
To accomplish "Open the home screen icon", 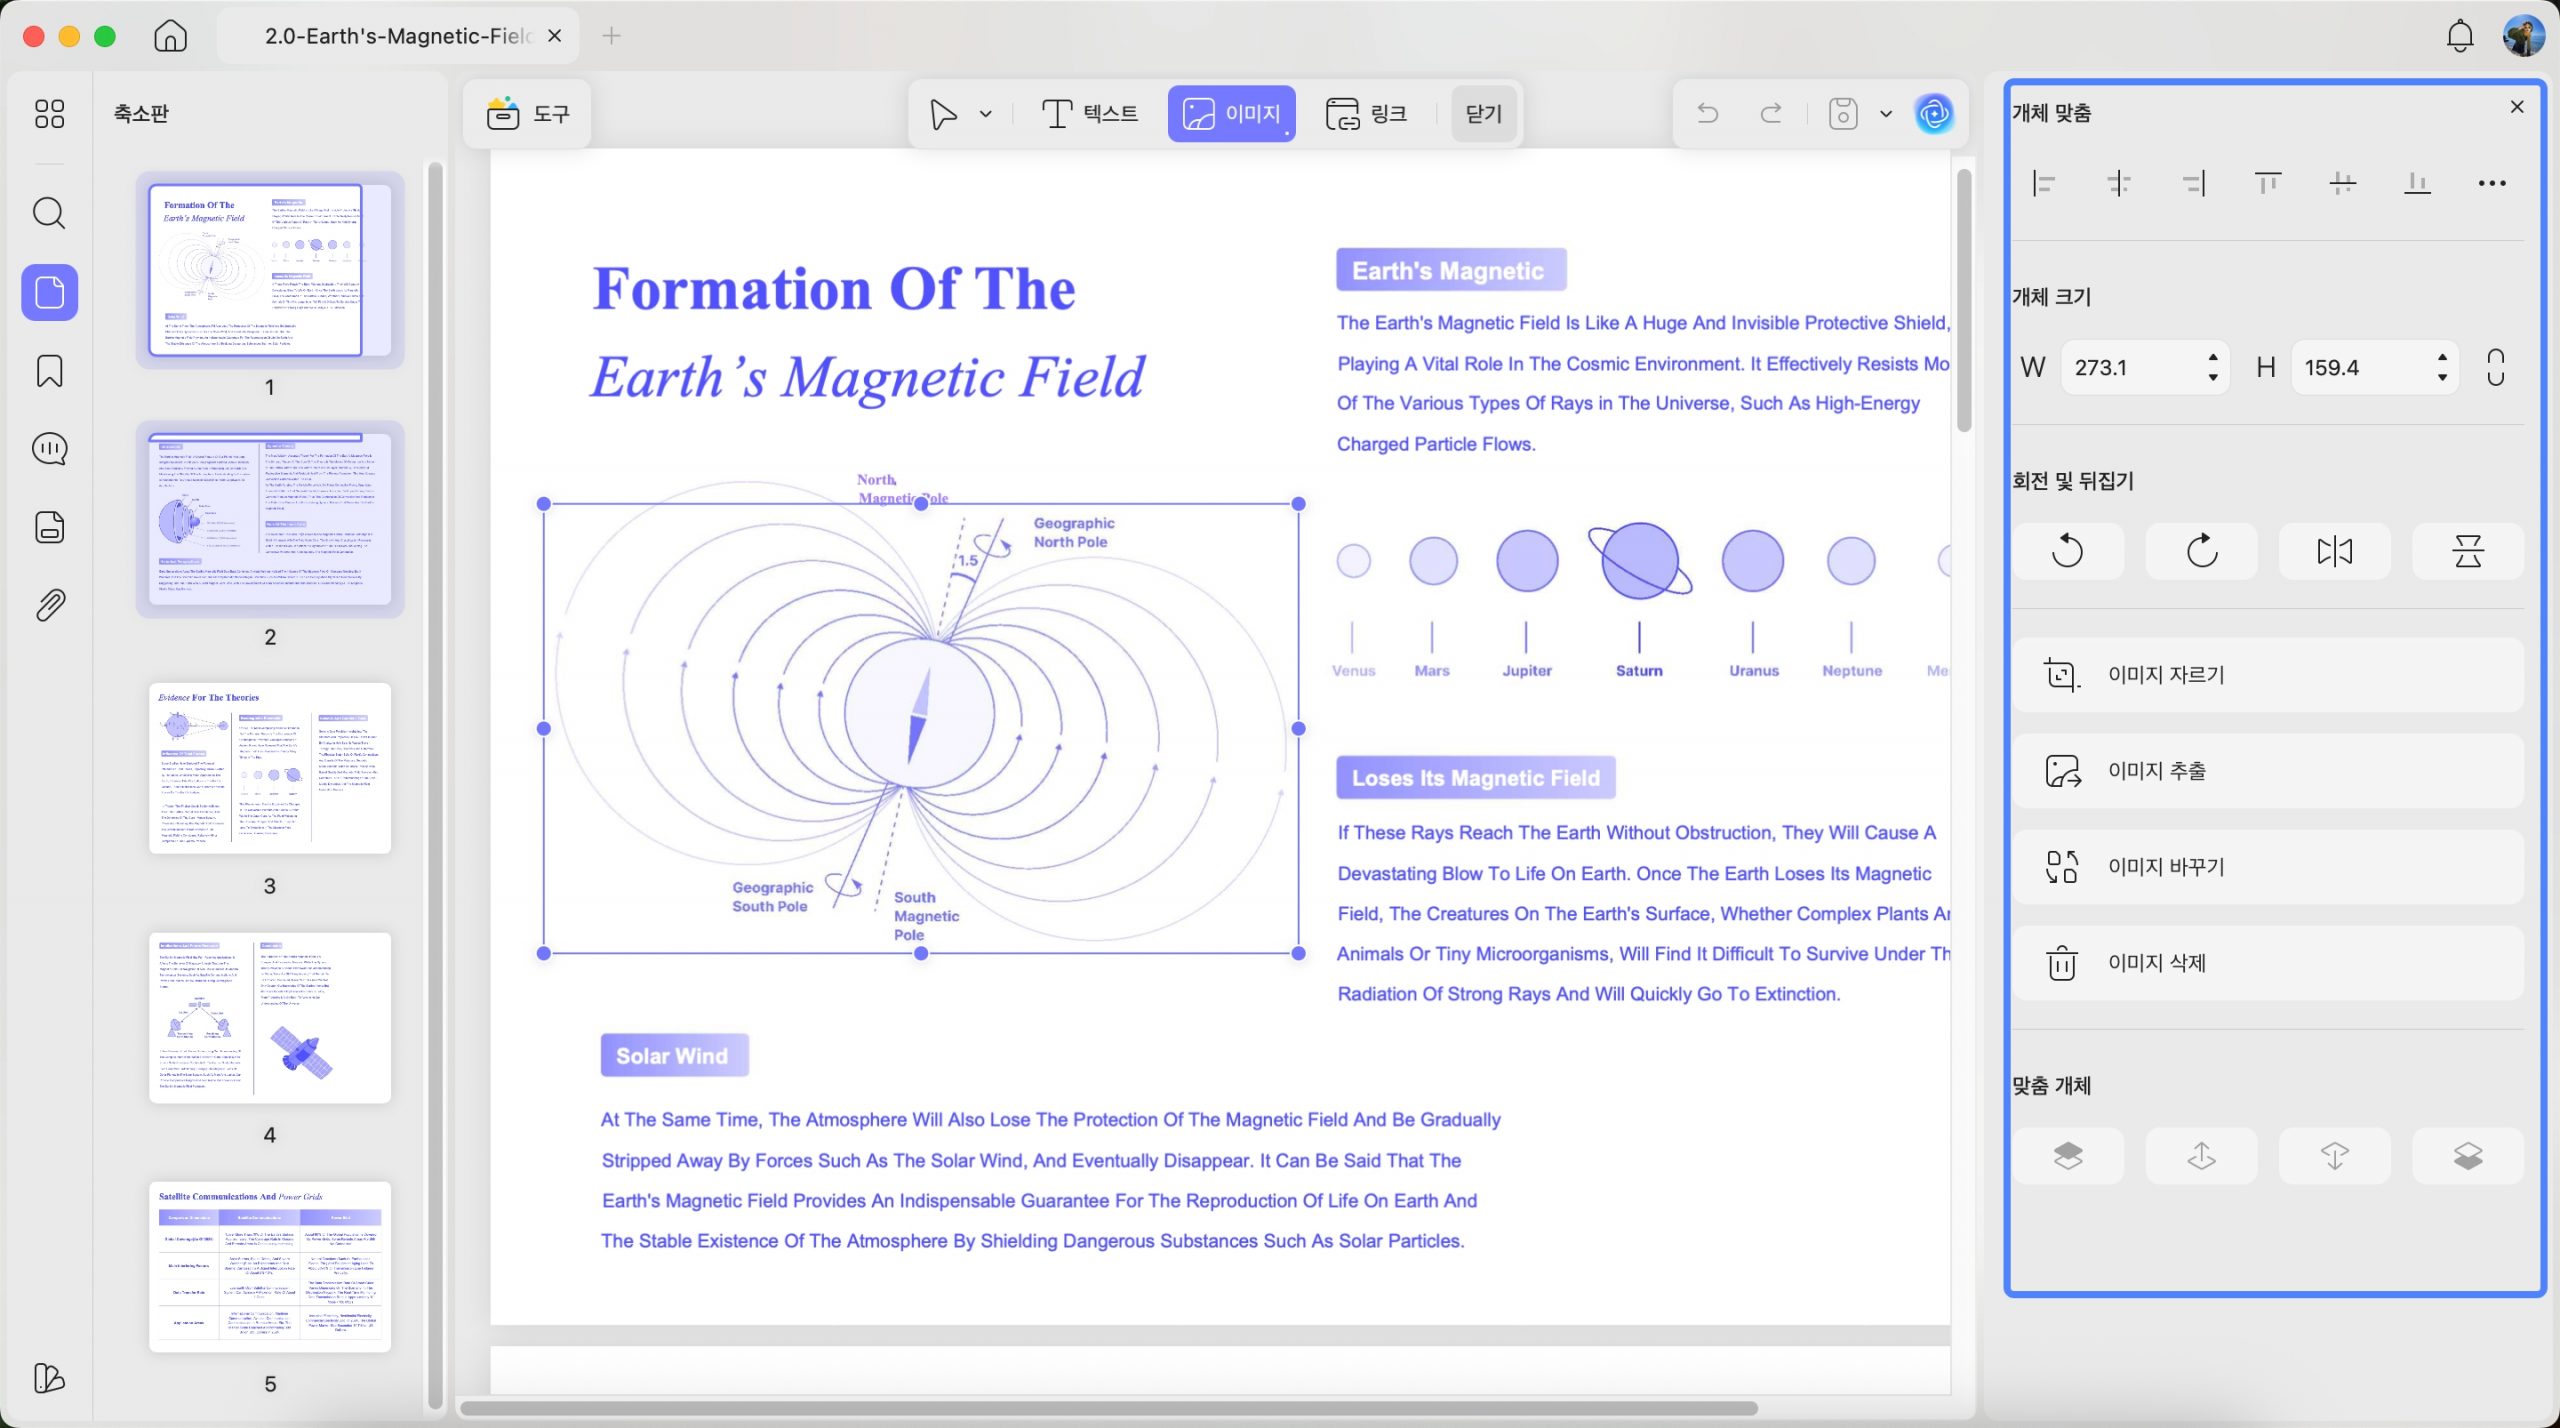I will (171, 36).
